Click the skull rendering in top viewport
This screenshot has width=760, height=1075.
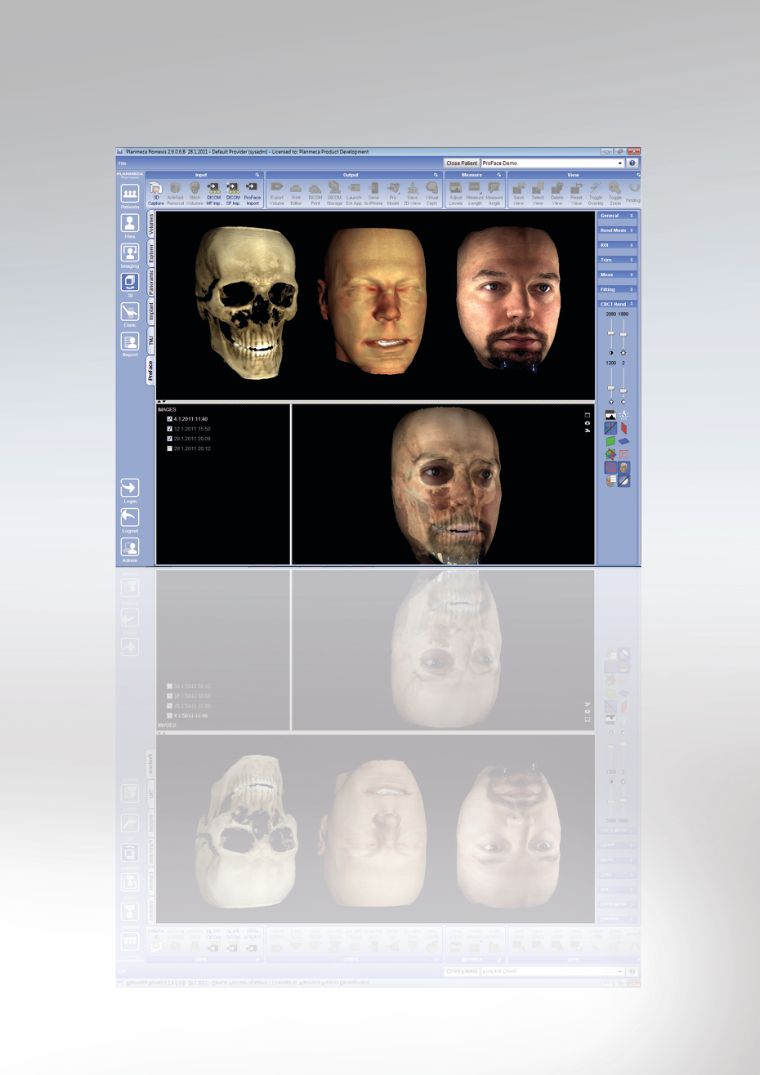pyautogui.click(x=247, y=302)
